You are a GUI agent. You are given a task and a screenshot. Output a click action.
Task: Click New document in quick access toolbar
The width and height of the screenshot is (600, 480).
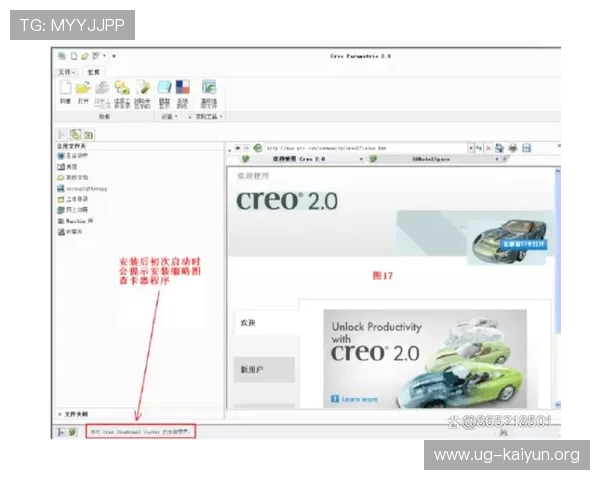coord(74,56)
